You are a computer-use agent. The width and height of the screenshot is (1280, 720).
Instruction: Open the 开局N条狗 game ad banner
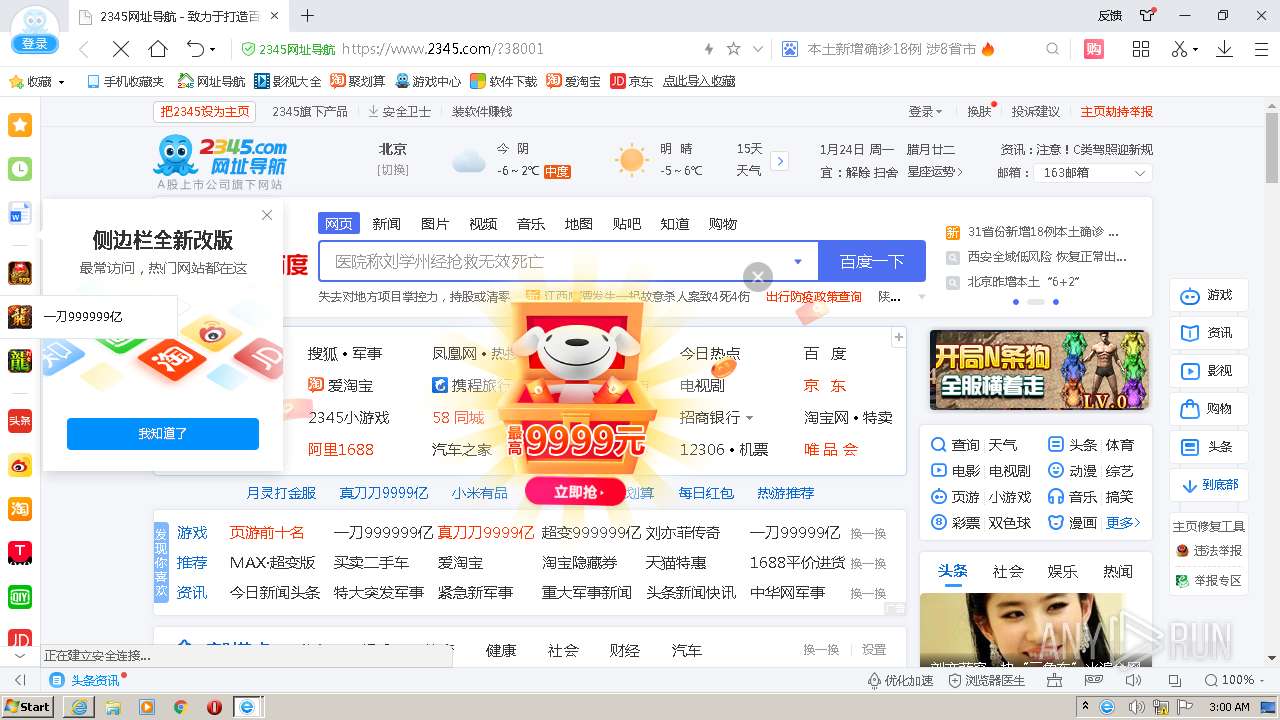coord(1040,370)
